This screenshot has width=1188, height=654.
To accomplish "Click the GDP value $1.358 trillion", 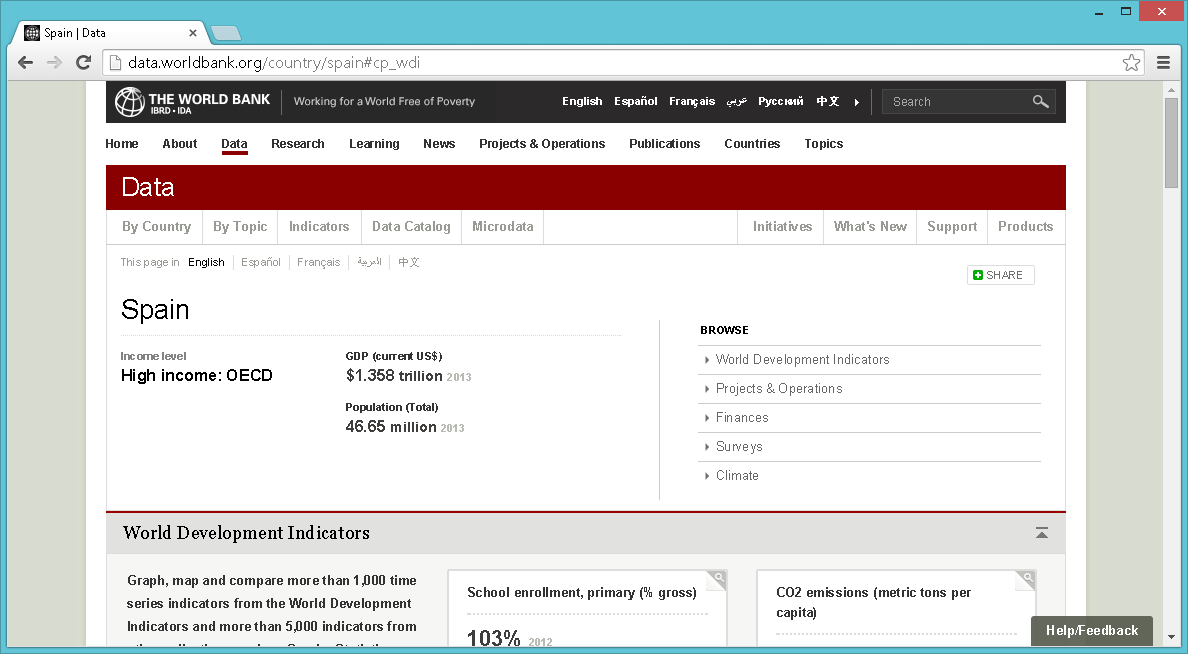I will (x=394, y=376).
